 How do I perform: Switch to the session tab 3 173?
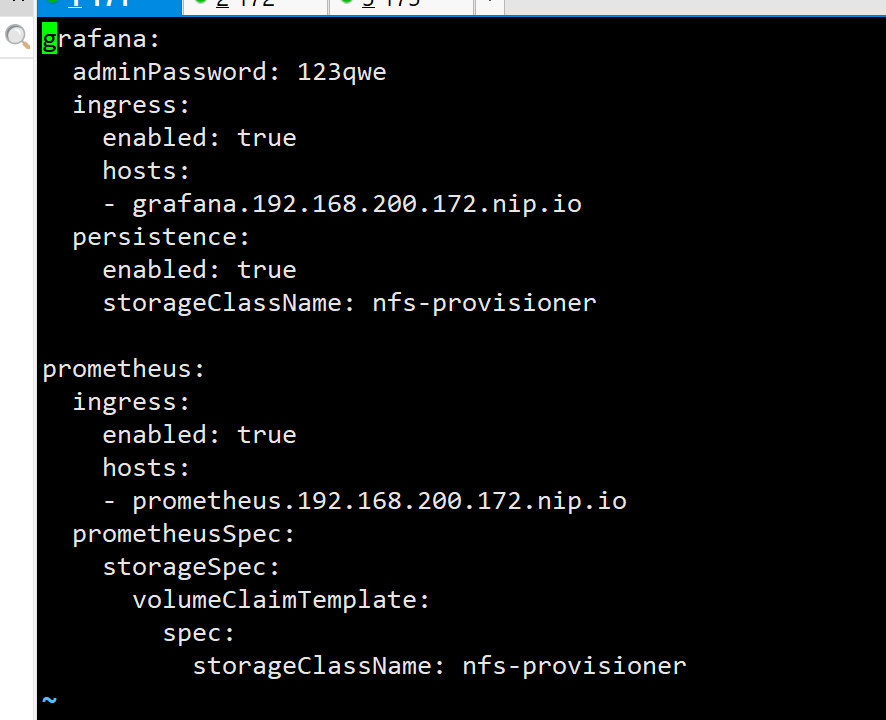(x=401, y=6)
